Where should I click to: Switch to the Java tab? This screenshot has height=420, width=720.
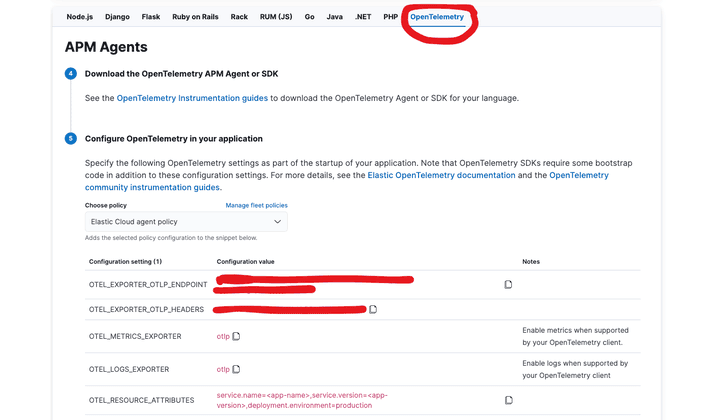(x=335, y=17)
